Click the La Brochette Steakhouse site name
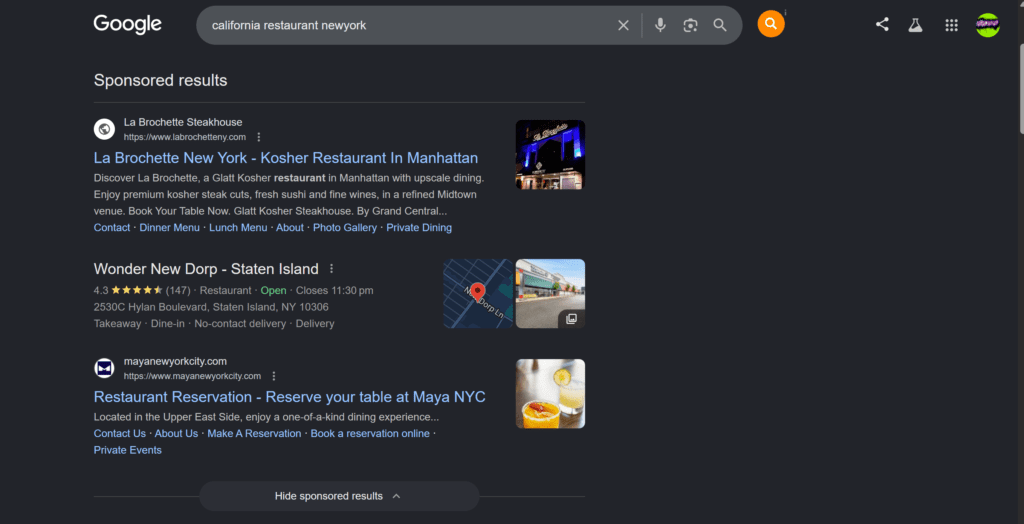Viewport: 1024px width, 524px height. pyautogui.click(x=183, y=122)
